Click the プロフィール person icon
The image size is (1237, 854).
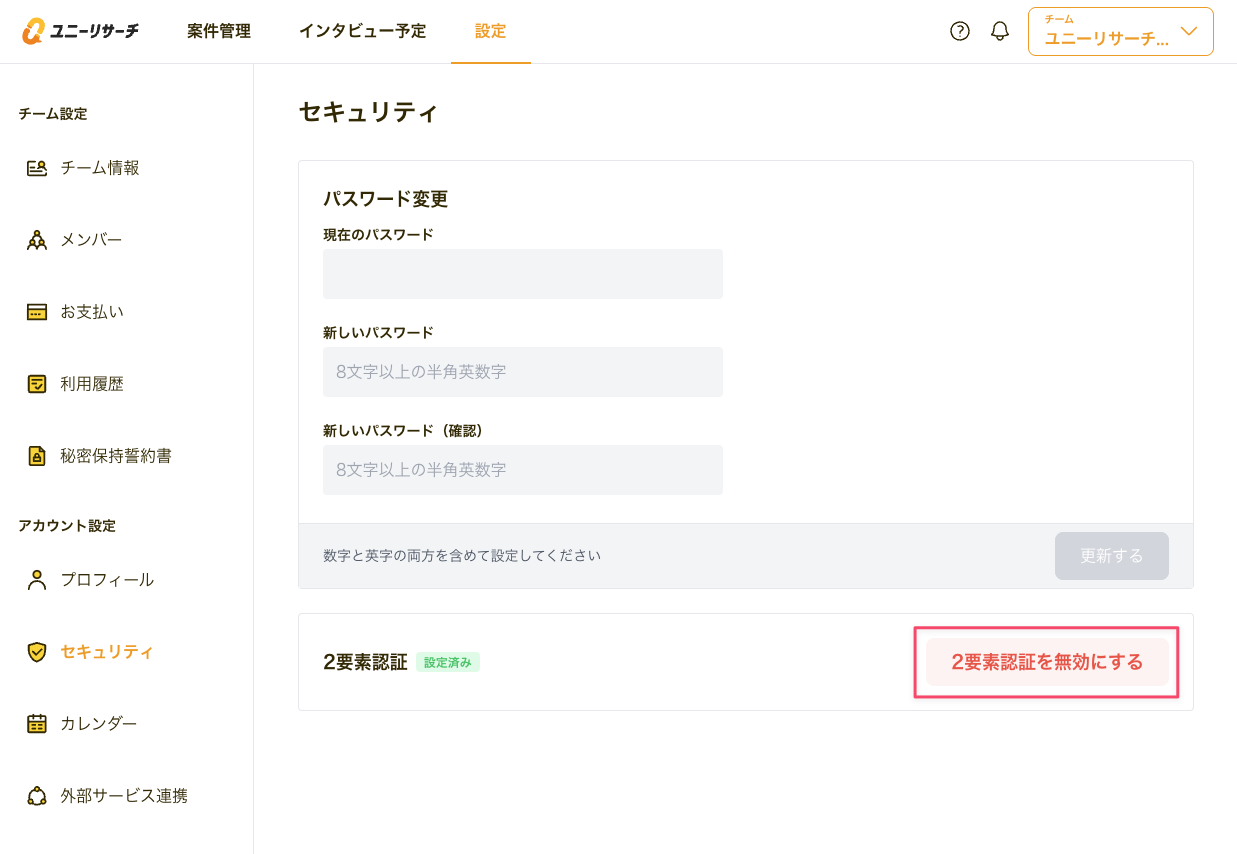pyautogui.click(x=37, y=580)
